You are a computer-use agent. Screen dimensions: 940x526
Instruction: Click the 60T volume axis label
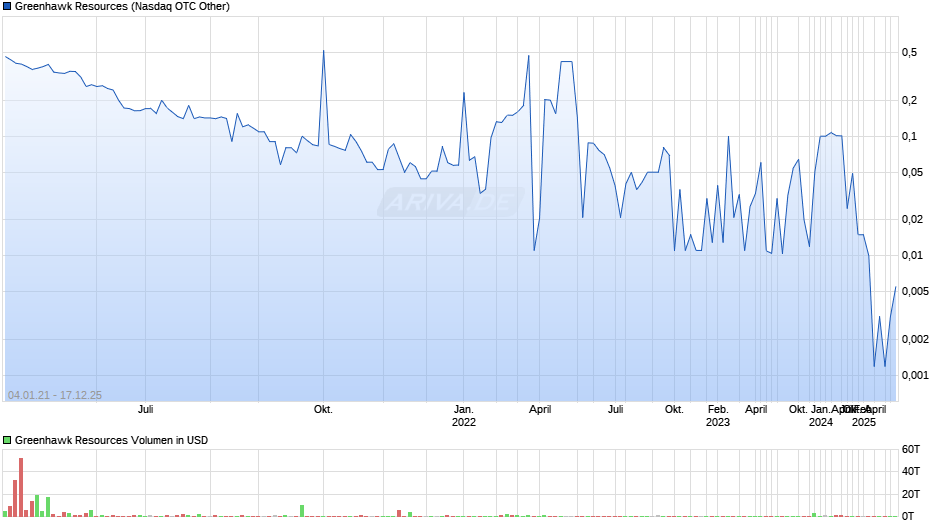click(911, 449)
